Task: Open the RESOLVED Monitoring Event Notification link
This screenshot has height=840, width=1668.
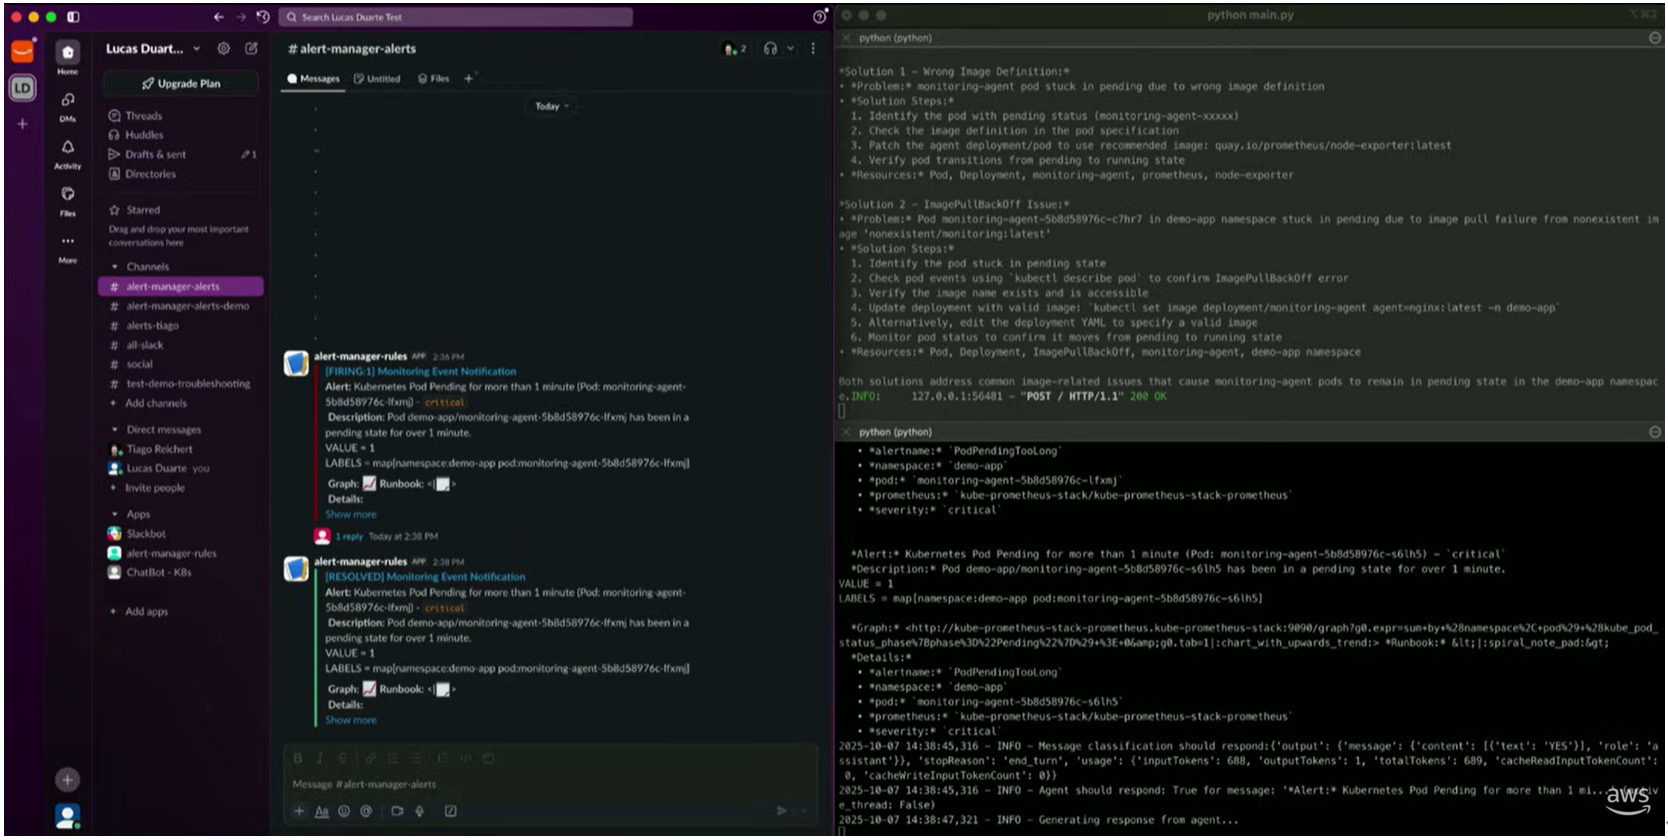Action: [x=425, y=577]
